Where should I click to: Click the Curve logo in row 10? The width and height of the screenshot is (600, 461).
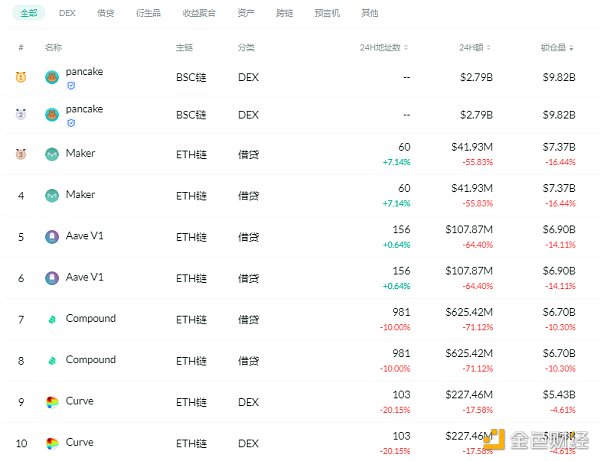[52, 443]
